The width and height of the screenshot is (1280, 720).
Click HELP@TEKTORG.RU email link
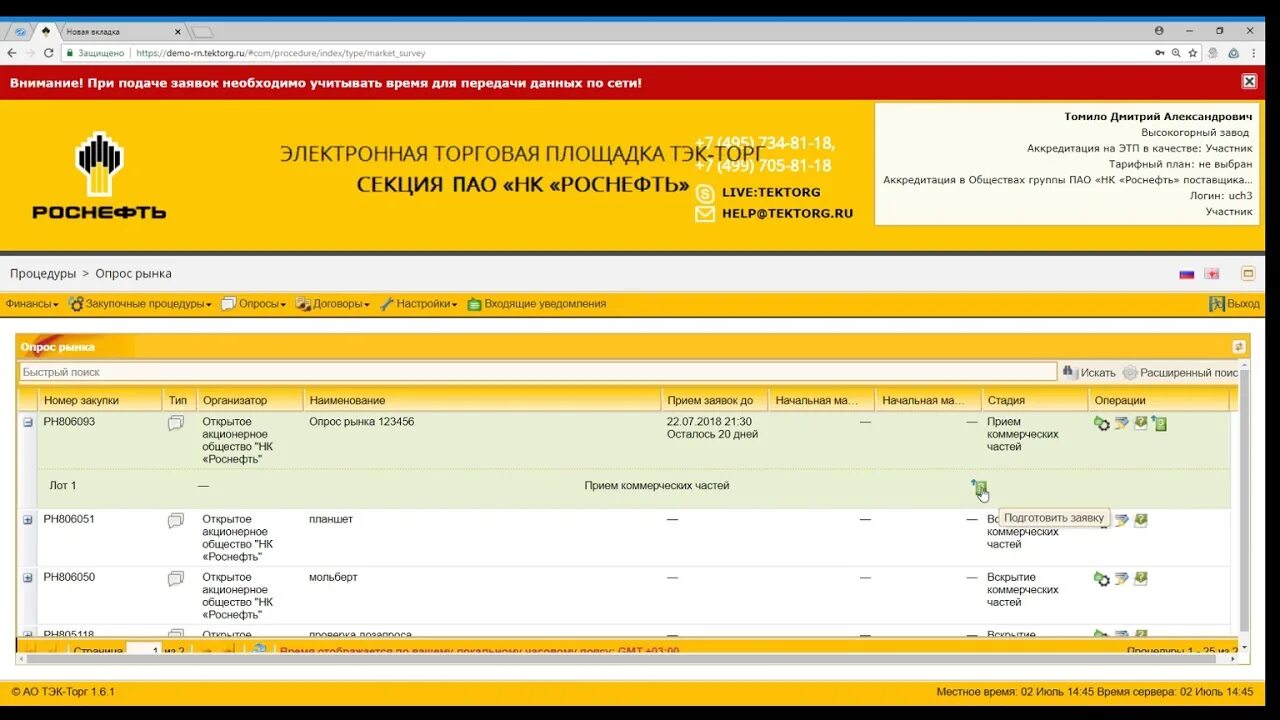[x=787, y=213]
